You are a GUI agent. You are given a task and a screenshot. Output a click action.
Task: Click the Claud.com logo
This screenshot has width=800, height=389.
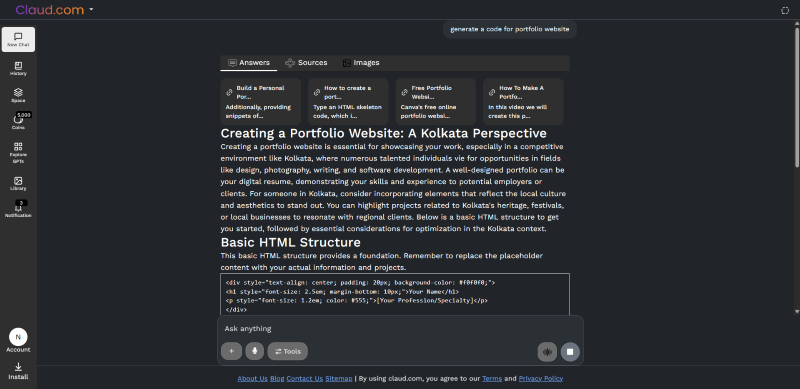tap(50, 10)
